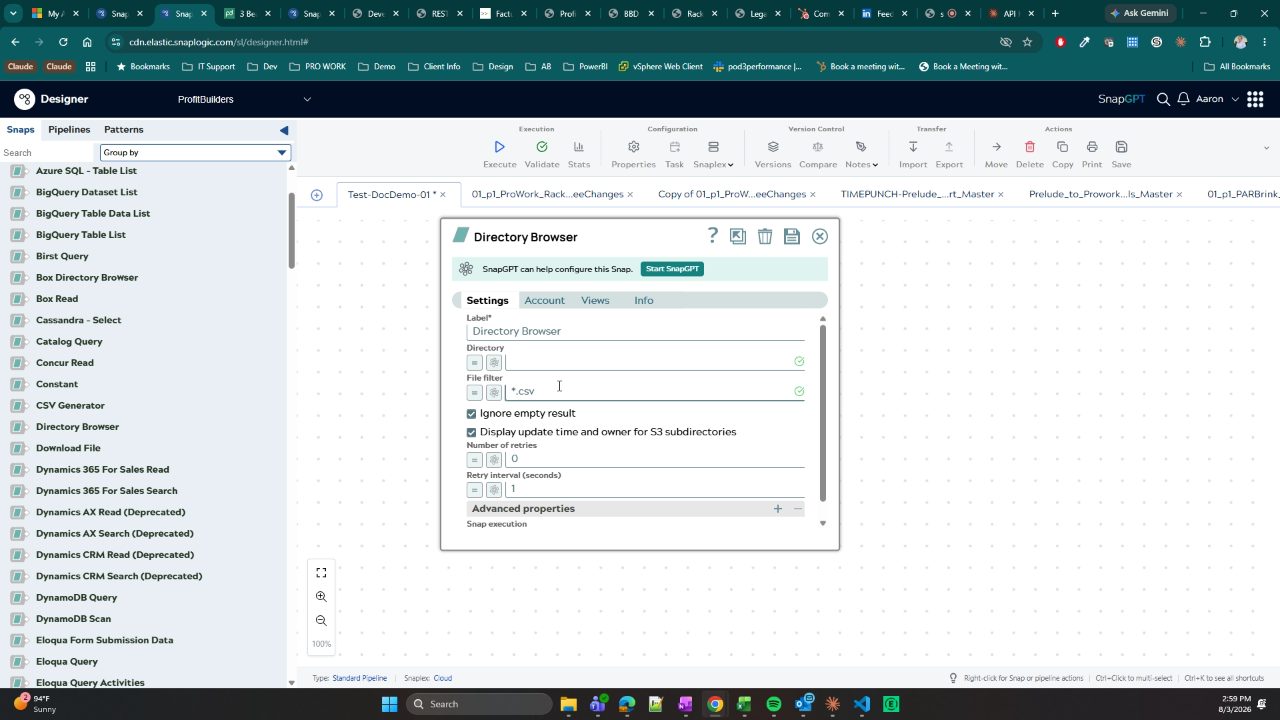Click the Standard Pipeline type link
Viewport: 1280px width, 720px height.
point(359,678)
